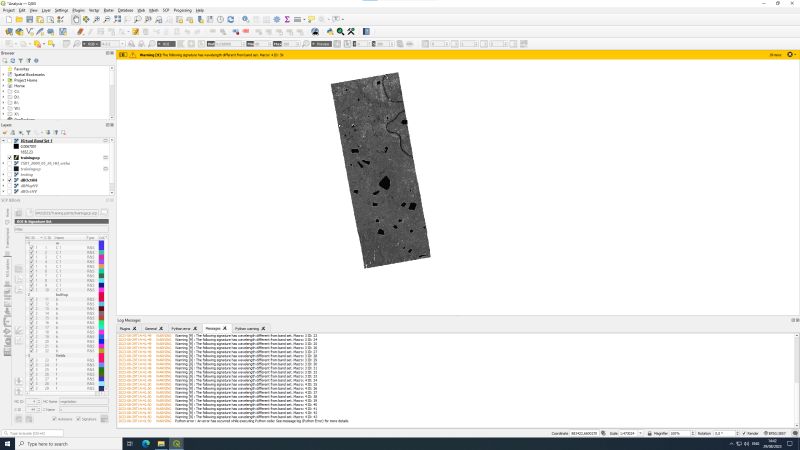This screenshot has width=800, height=450.
Task: Toggle the 2001_2000 layer visibility checkbox
Action: 10,163
